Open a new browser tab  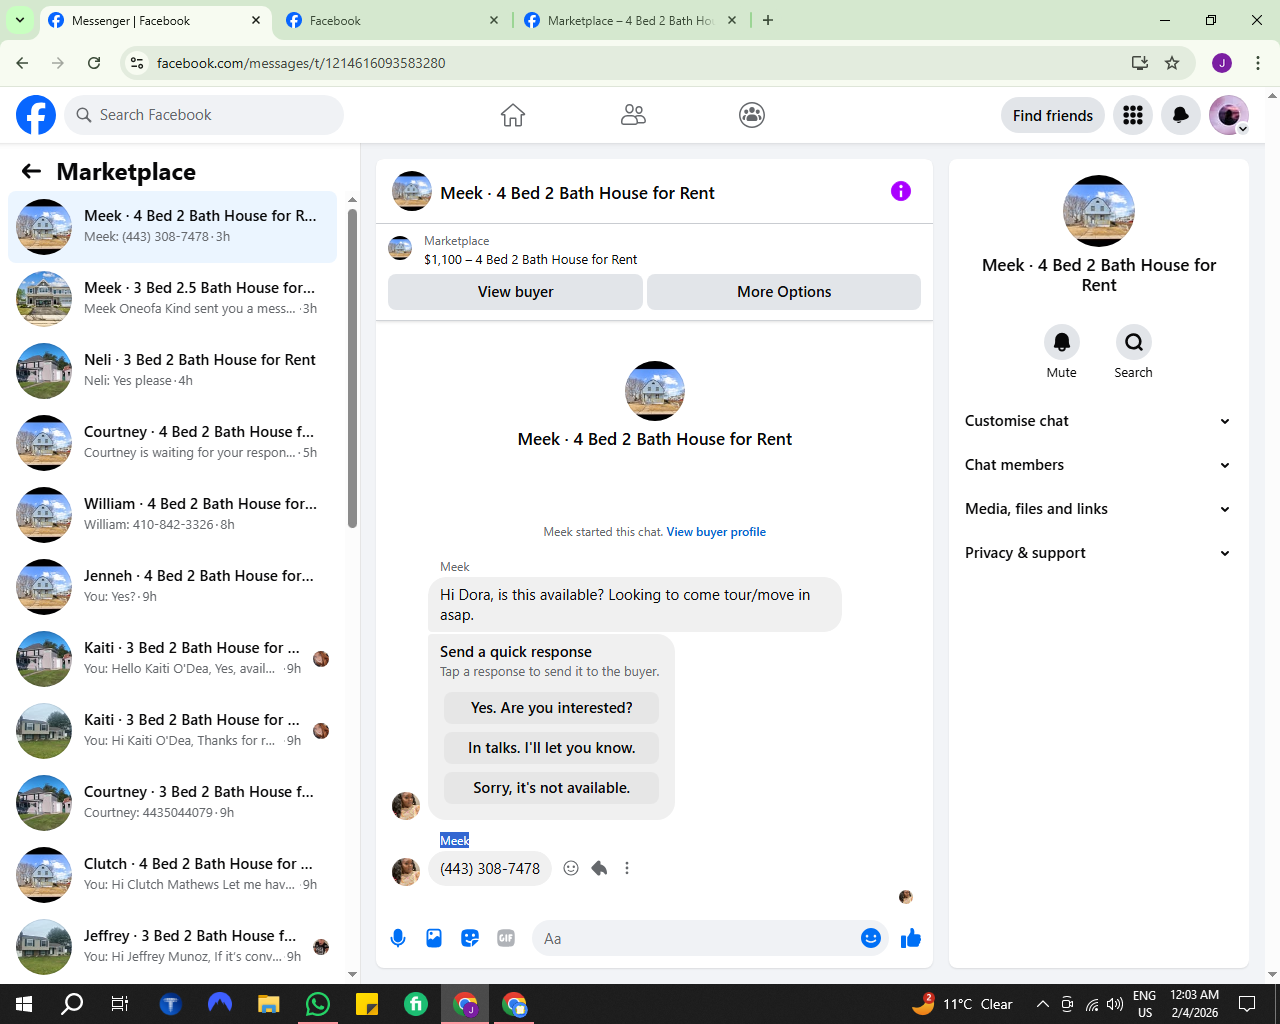click(x=768, y=20)
